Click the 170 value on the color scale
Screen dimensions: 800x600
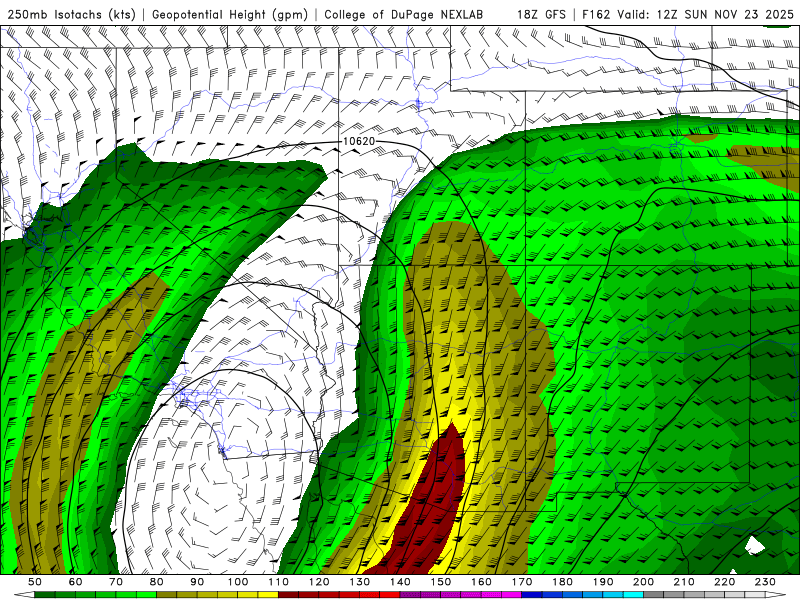(x=522, y=582)
